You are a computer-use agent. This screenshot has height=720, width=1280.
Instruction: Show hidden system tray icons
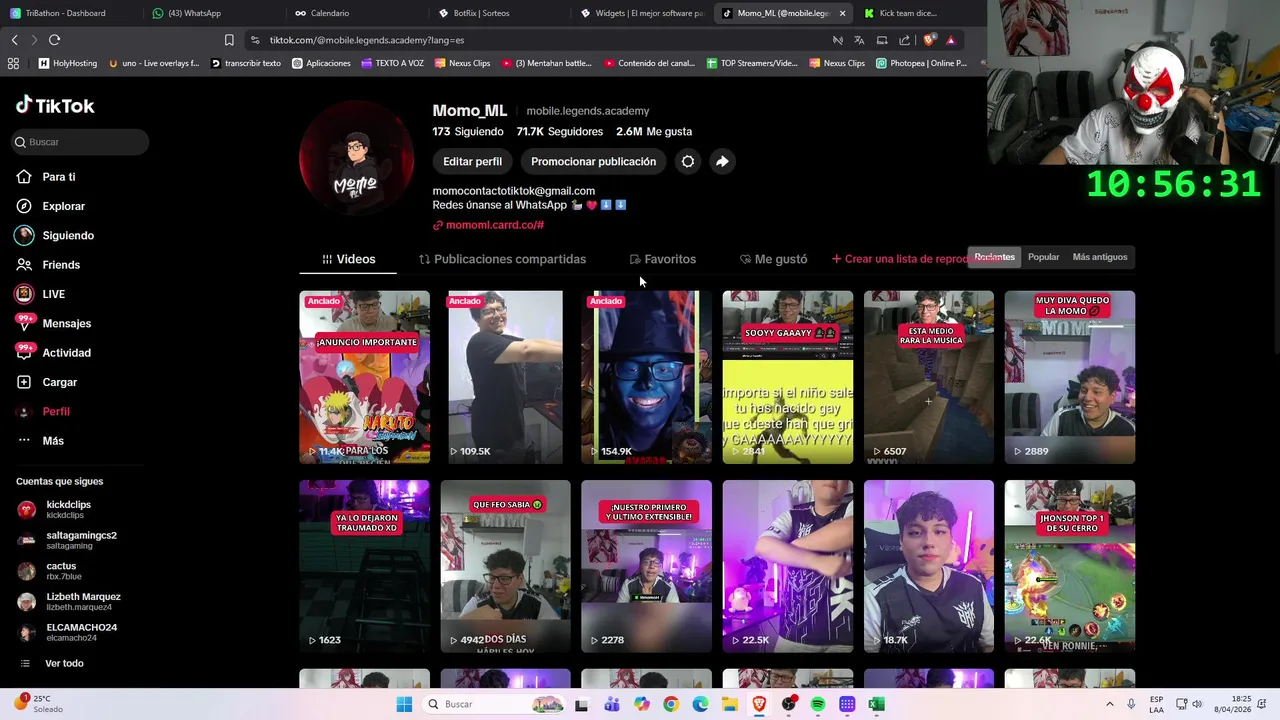pos(1109,704)
